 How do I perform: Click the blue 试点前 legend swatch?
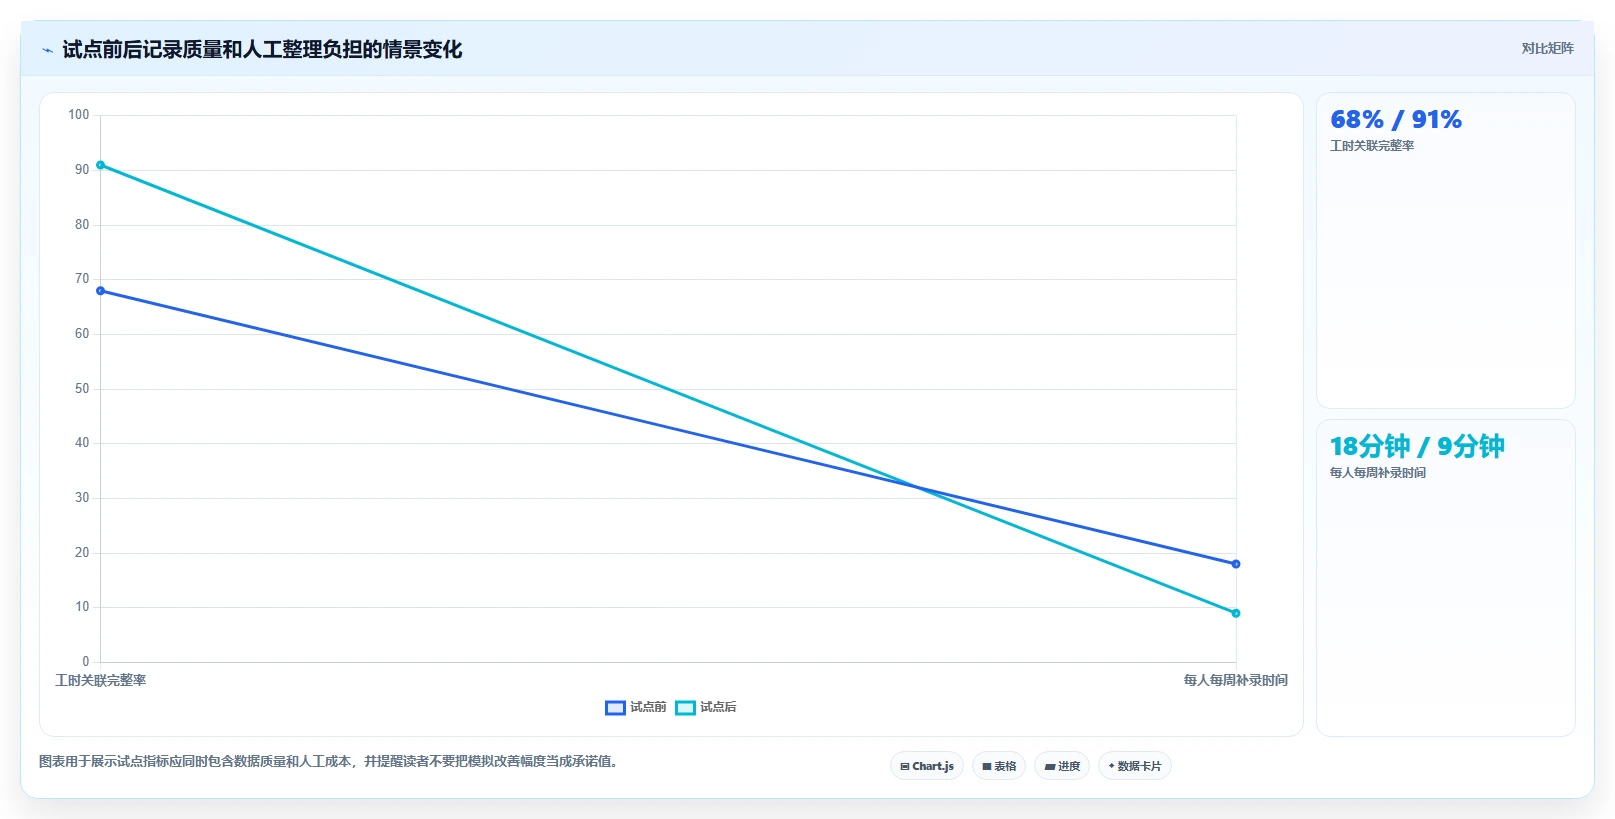[x=615, y=708]
